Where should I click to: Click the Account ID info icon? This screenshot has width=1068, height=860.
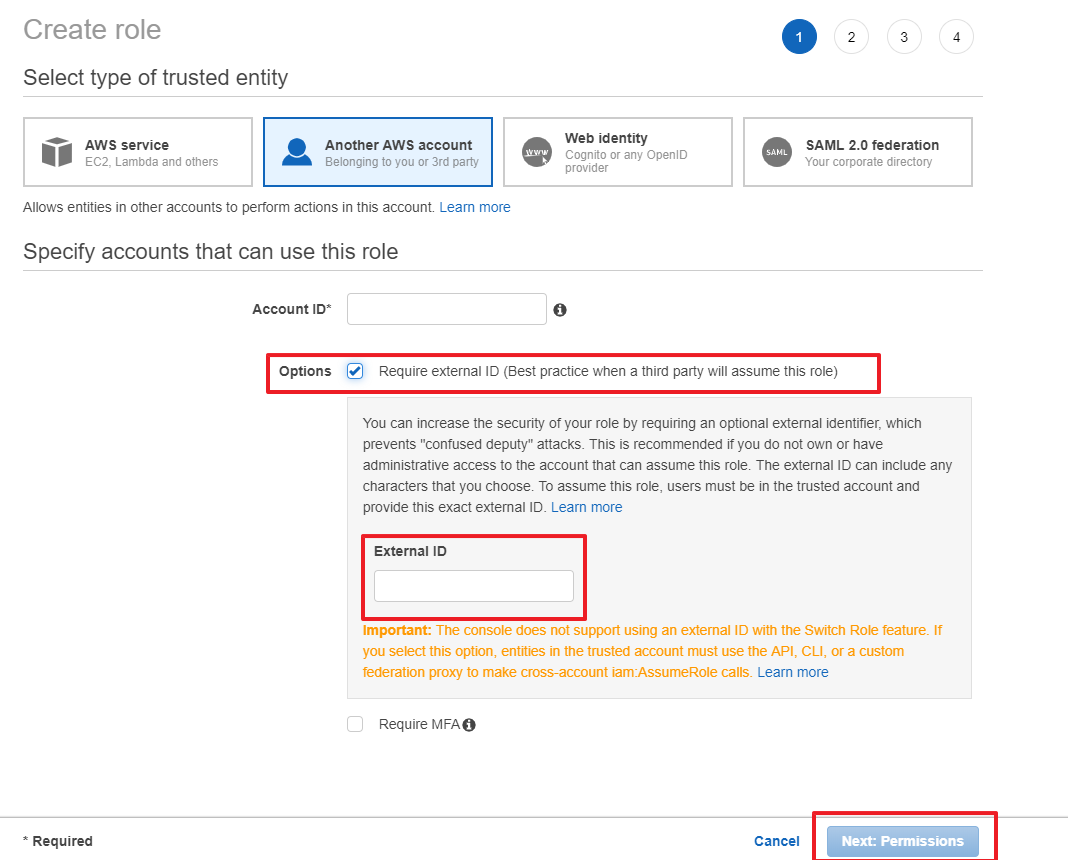coord(560,310)
